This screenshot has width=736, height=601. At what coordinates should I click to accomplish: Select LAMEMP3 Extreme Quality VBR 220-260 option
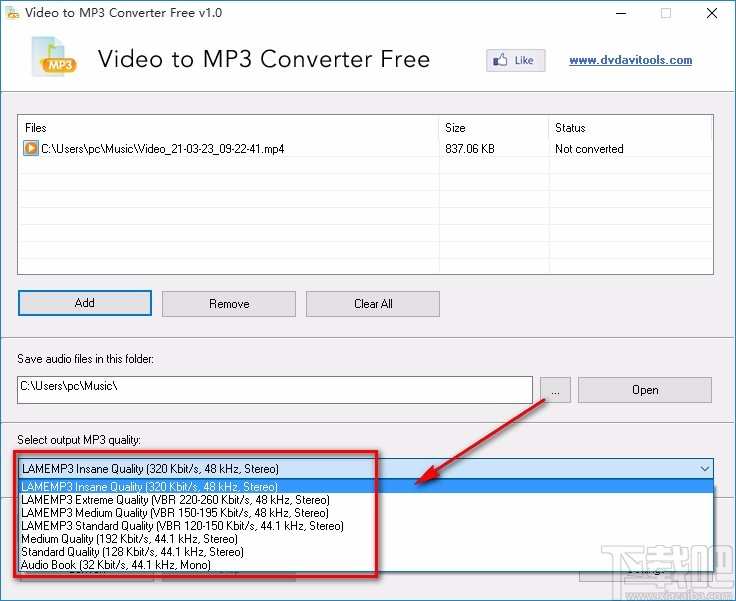click(366, 500)
